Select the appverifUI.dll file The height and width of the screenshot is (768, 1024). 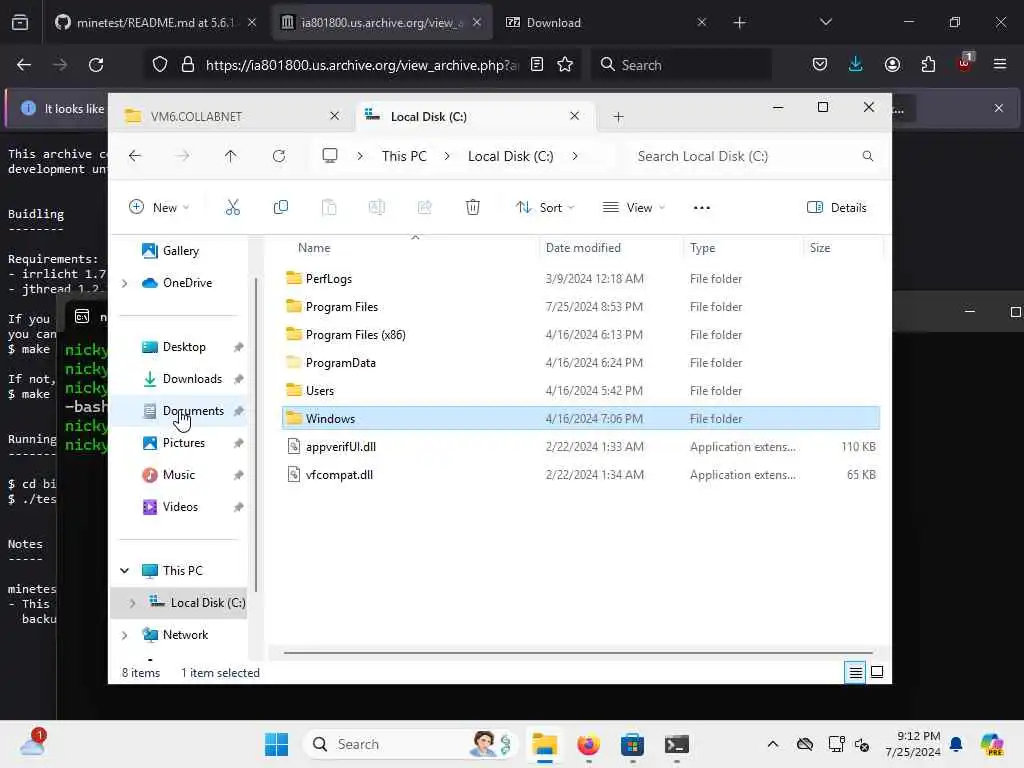coord(581,447)
